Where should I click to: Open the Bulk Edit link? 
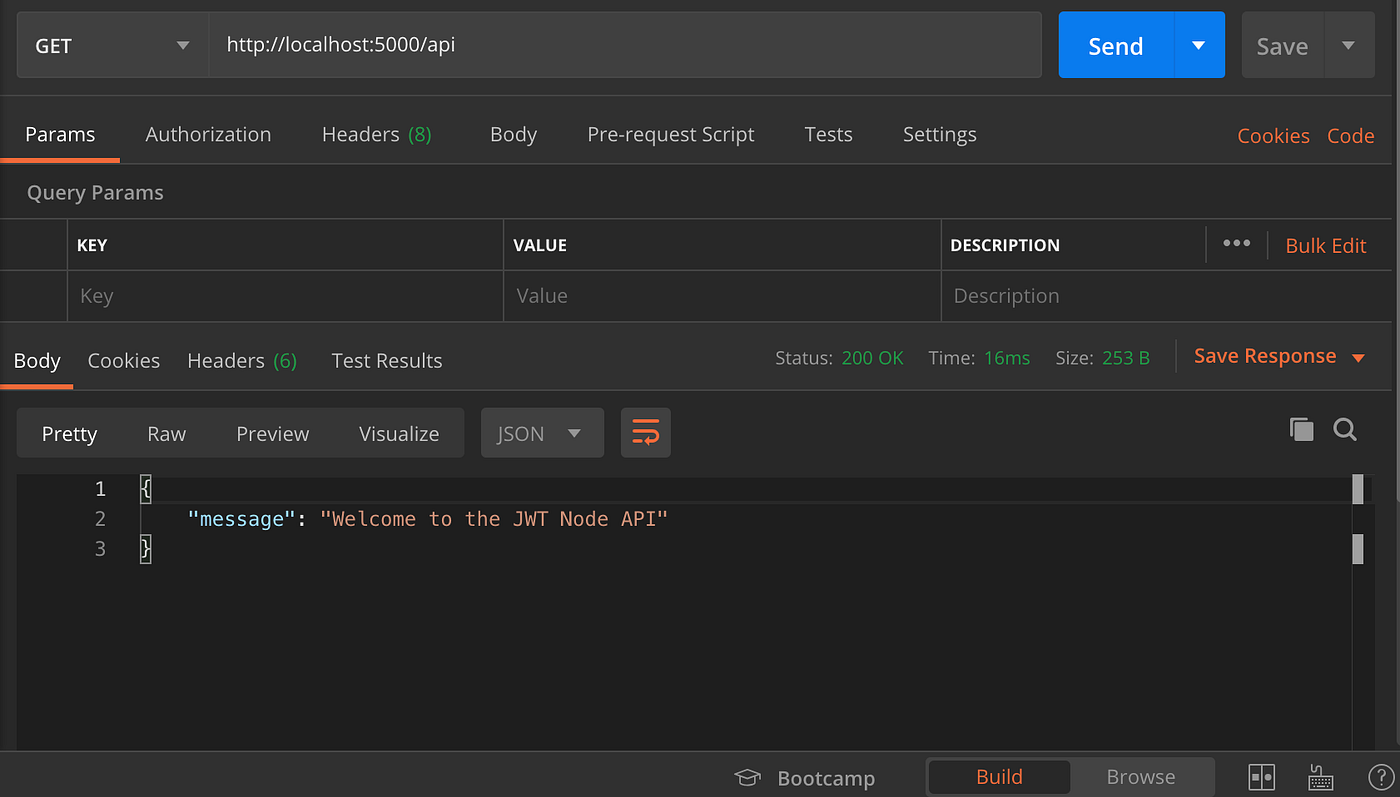click(x=1325, y=245)
